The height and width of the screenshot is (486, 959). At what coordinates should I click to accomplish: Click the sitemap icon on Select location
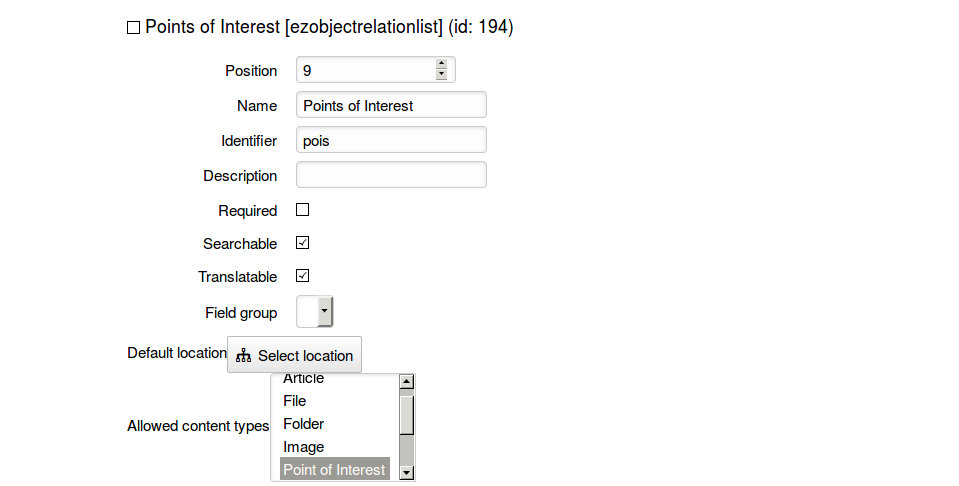[x=243, y=355]
